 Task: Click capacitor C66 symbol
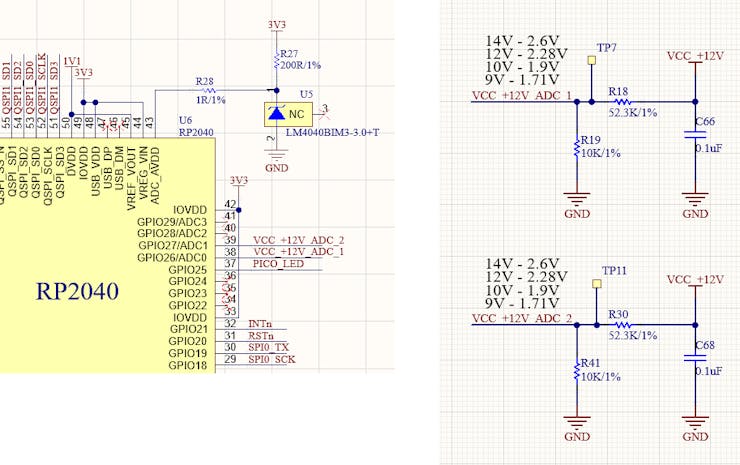click(x=695, y=134)
